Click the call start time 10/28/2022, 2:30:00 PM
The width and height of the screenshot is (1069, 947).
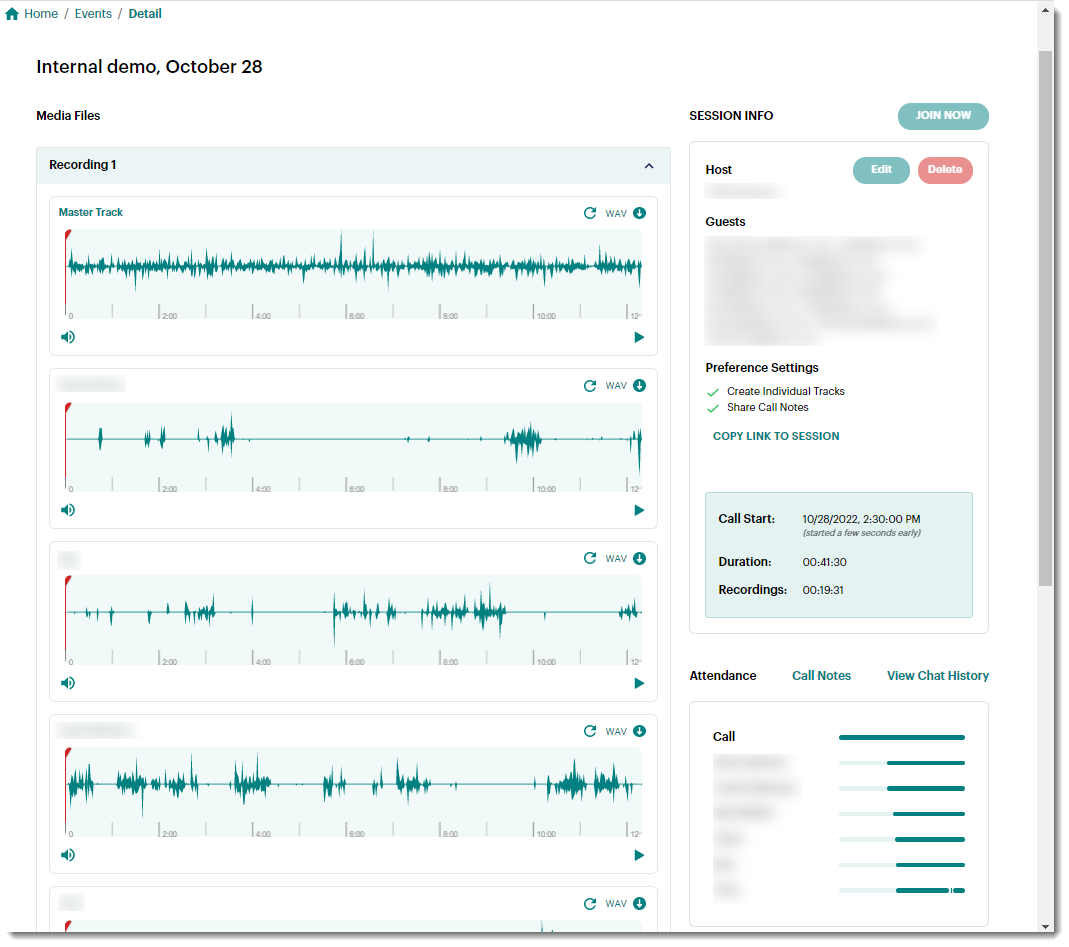click(861, 520)
